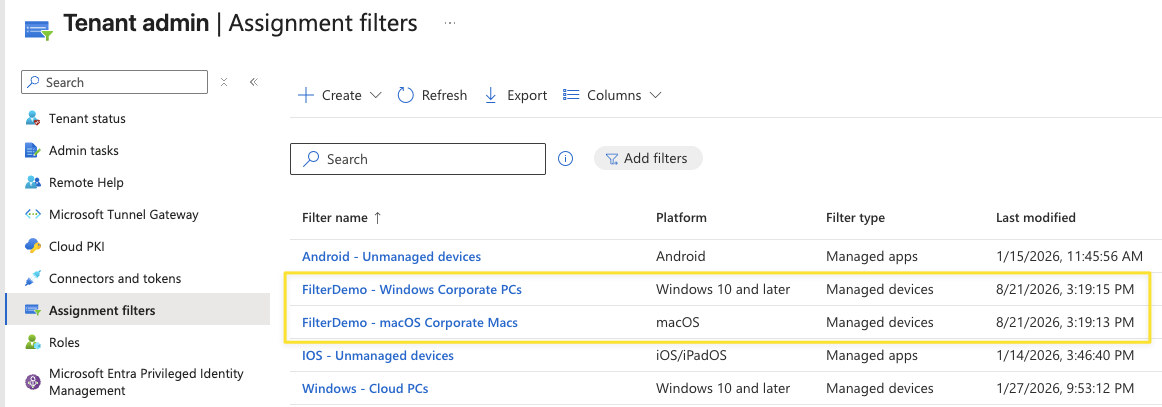The width and height of the screenshot is (1162, 407).
Task: Click the Columns list icon
Action: [x=571, y=95]
